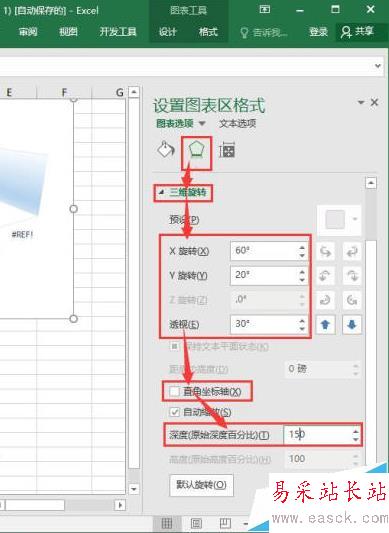This screenshot has height=533, width=389.
Task: Toggle Keep text flat checkbox
Action: click(x=174, y=346)
